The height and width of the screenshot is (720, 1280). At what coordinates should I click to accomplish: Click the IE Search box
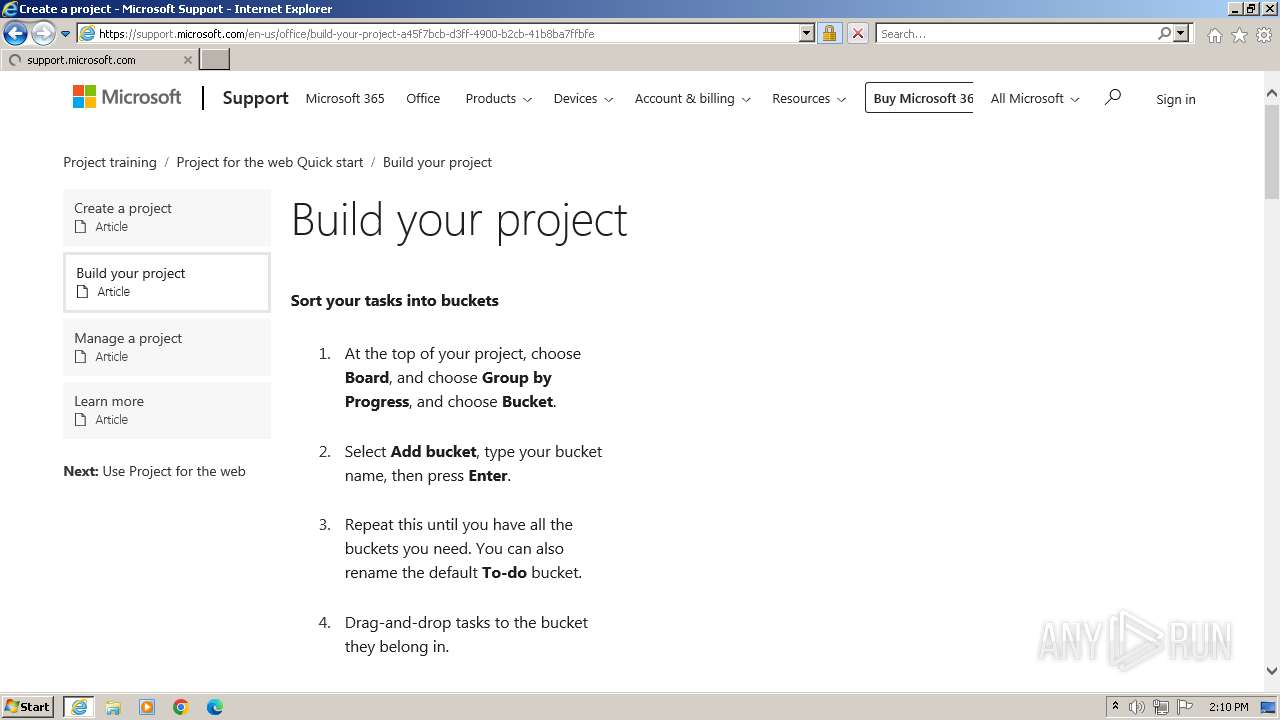[1016, 33]
